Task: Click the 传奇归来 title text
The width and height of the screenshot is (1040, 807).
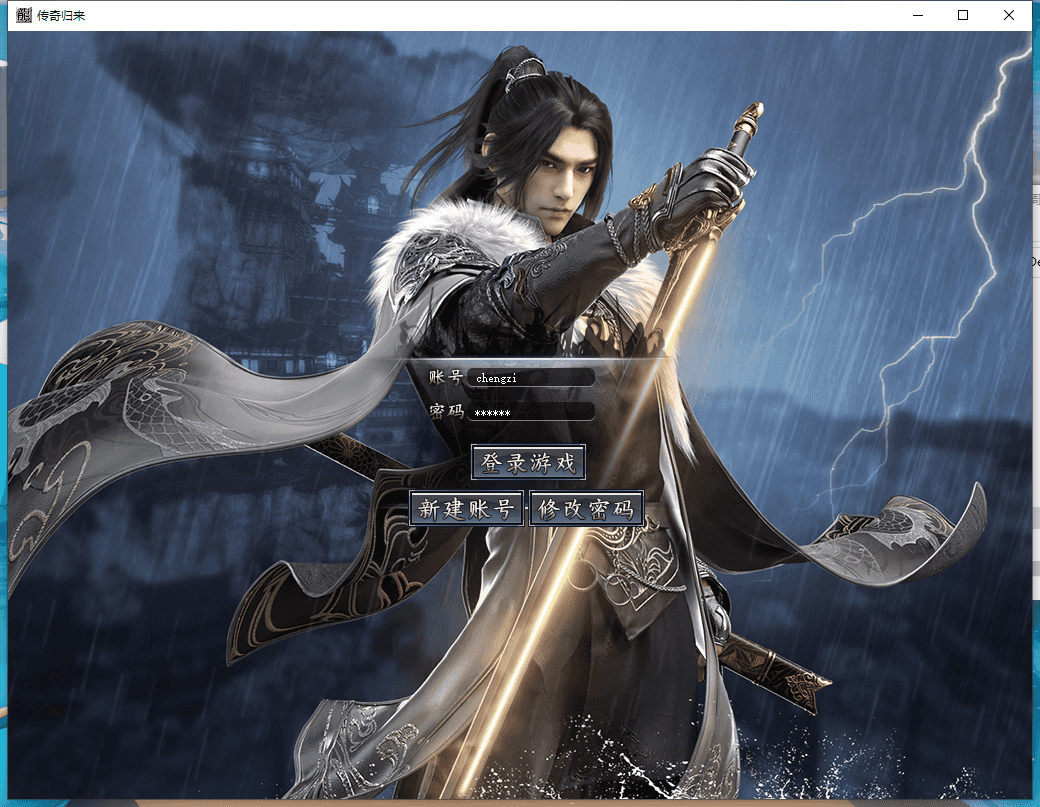Action: pyautogui.click(x=61, y=16)
